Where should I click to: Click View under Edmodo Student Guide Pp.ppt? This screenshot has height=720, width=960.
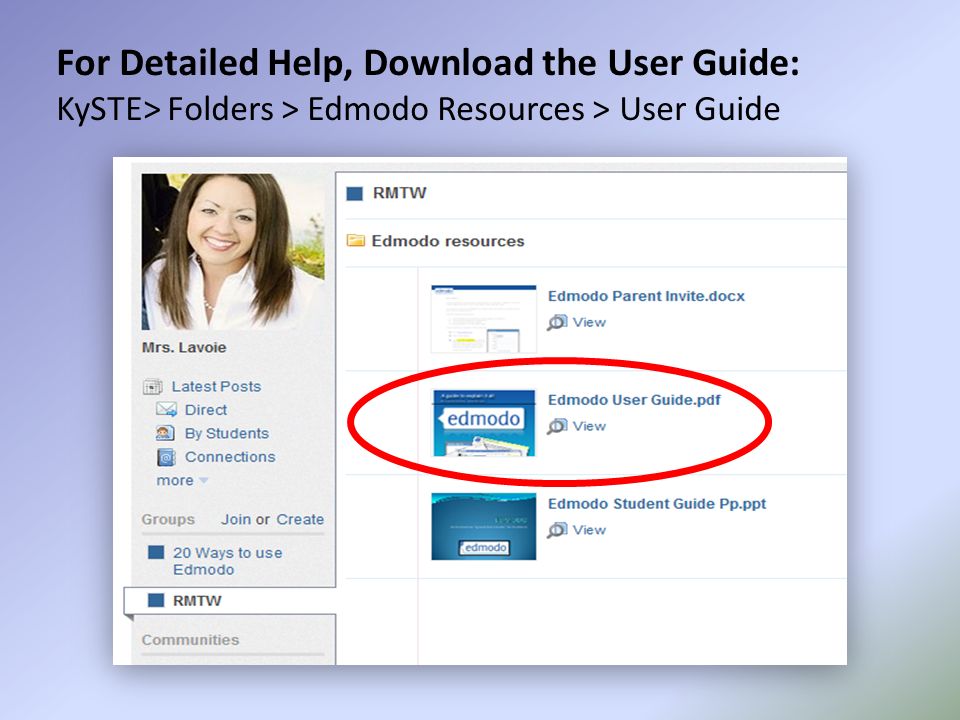coord(589,530)
